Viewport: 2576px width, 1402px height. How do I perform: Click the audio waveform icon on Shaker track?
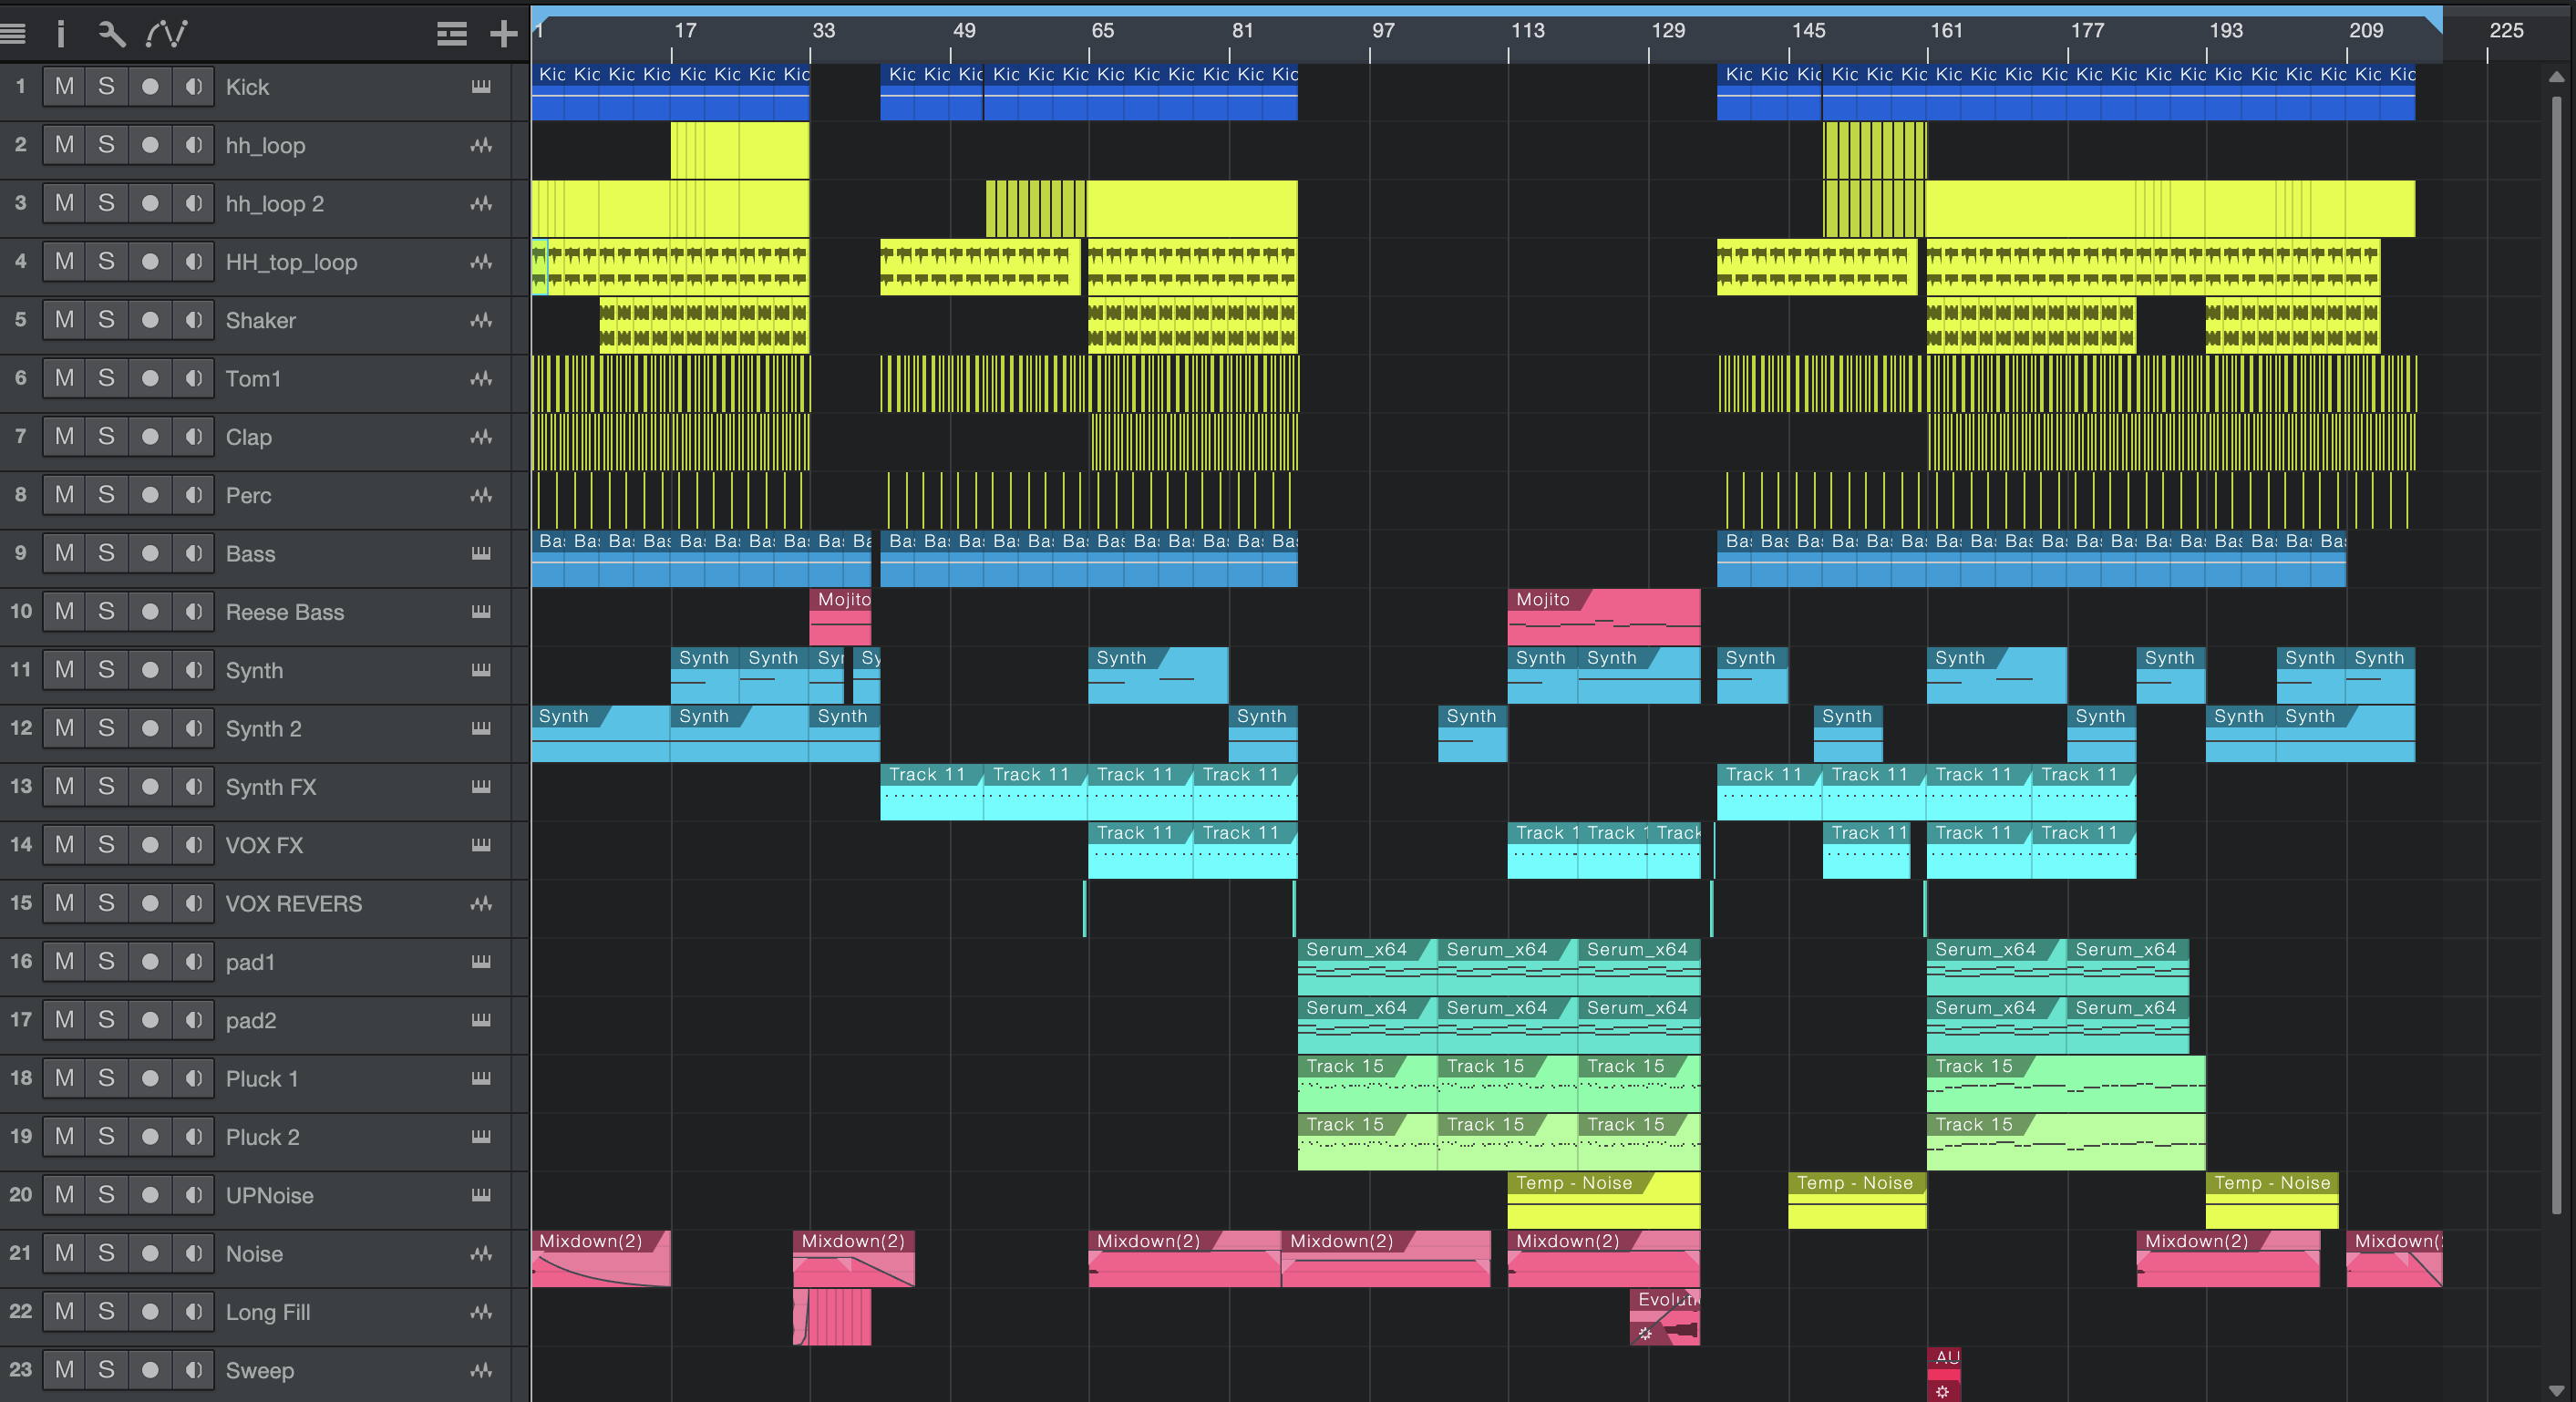481,320
